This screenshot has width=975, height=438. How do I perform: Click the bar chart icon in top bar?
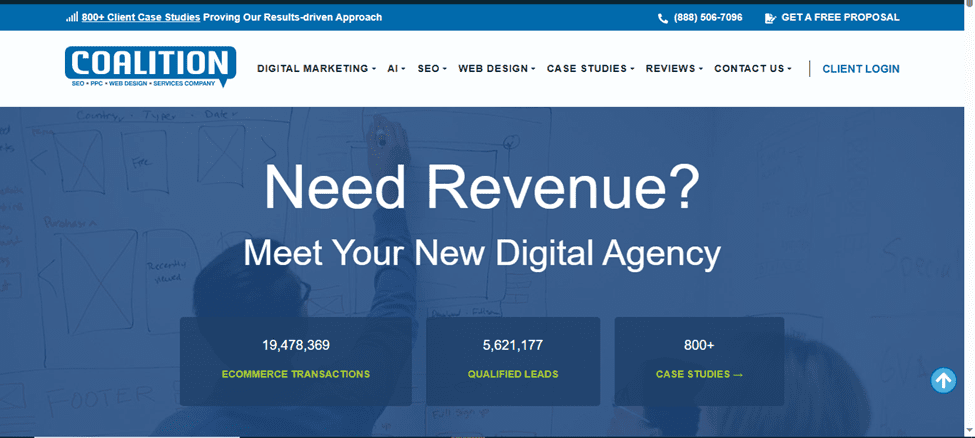[72, 17]
